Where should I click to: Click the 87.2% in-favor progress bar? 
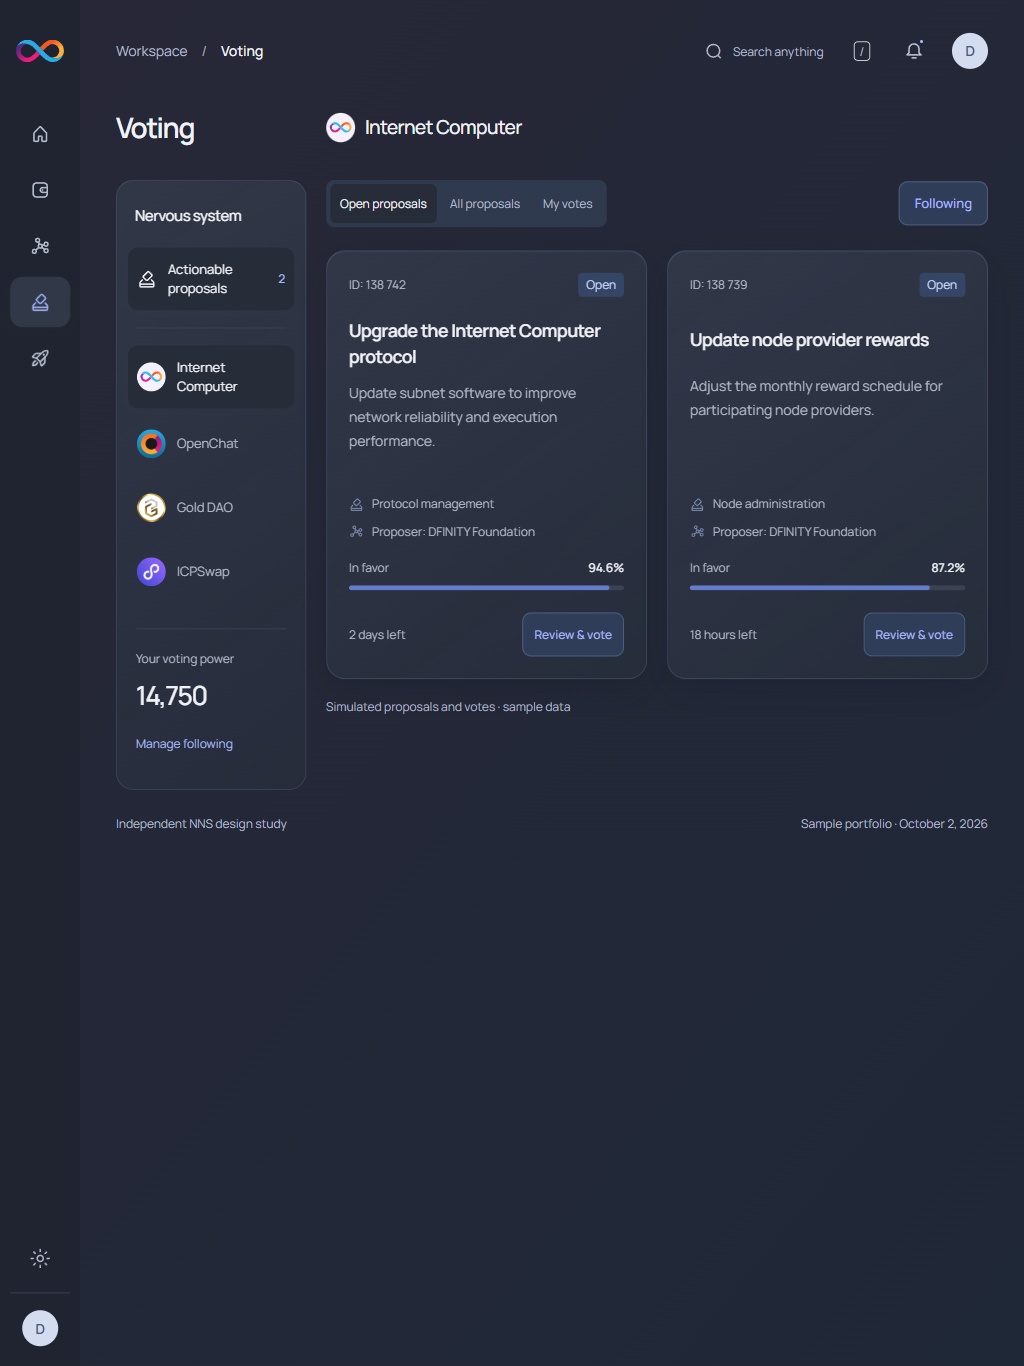pos(827,588)
